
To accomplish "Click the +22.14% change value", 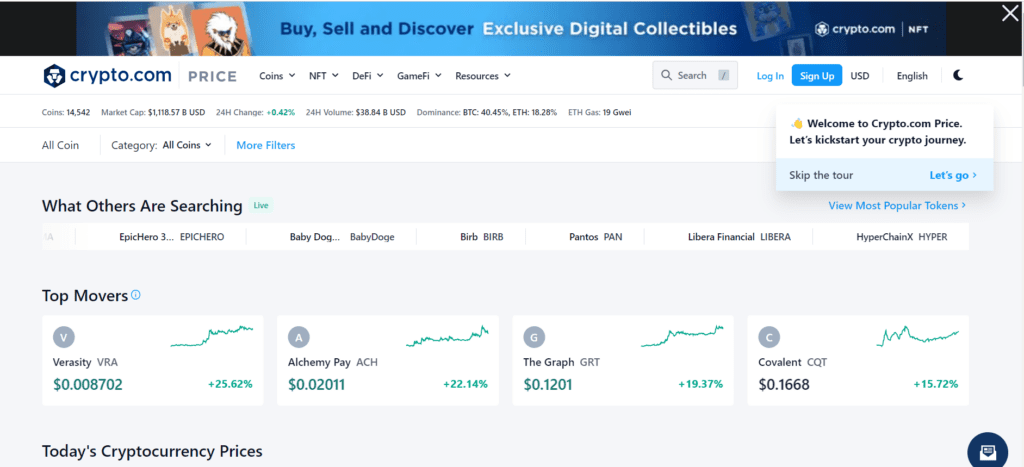I will 465,384.
